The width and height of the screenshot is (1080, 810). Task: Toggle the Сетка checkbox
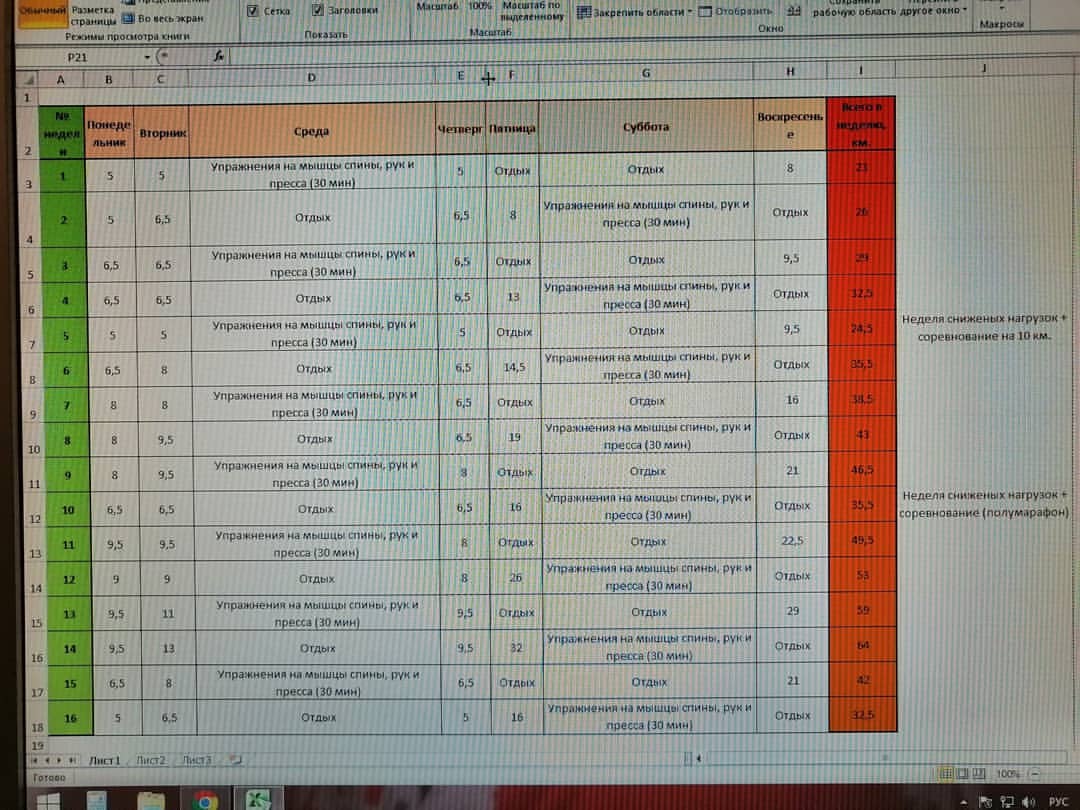[x=253, y=11]
